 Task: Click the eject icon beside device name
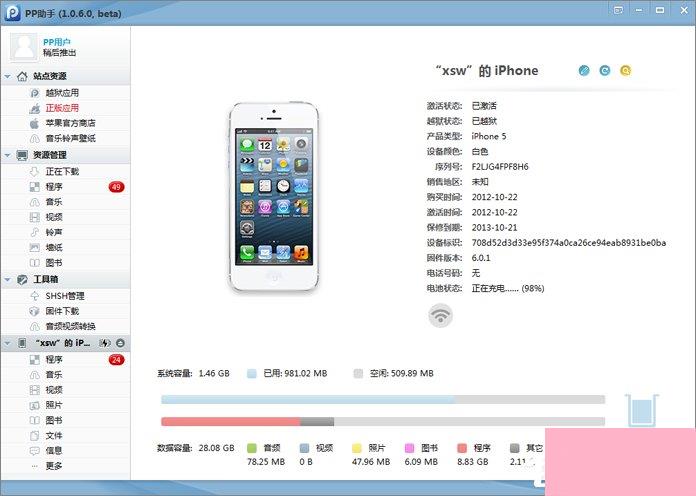point(120,343)
